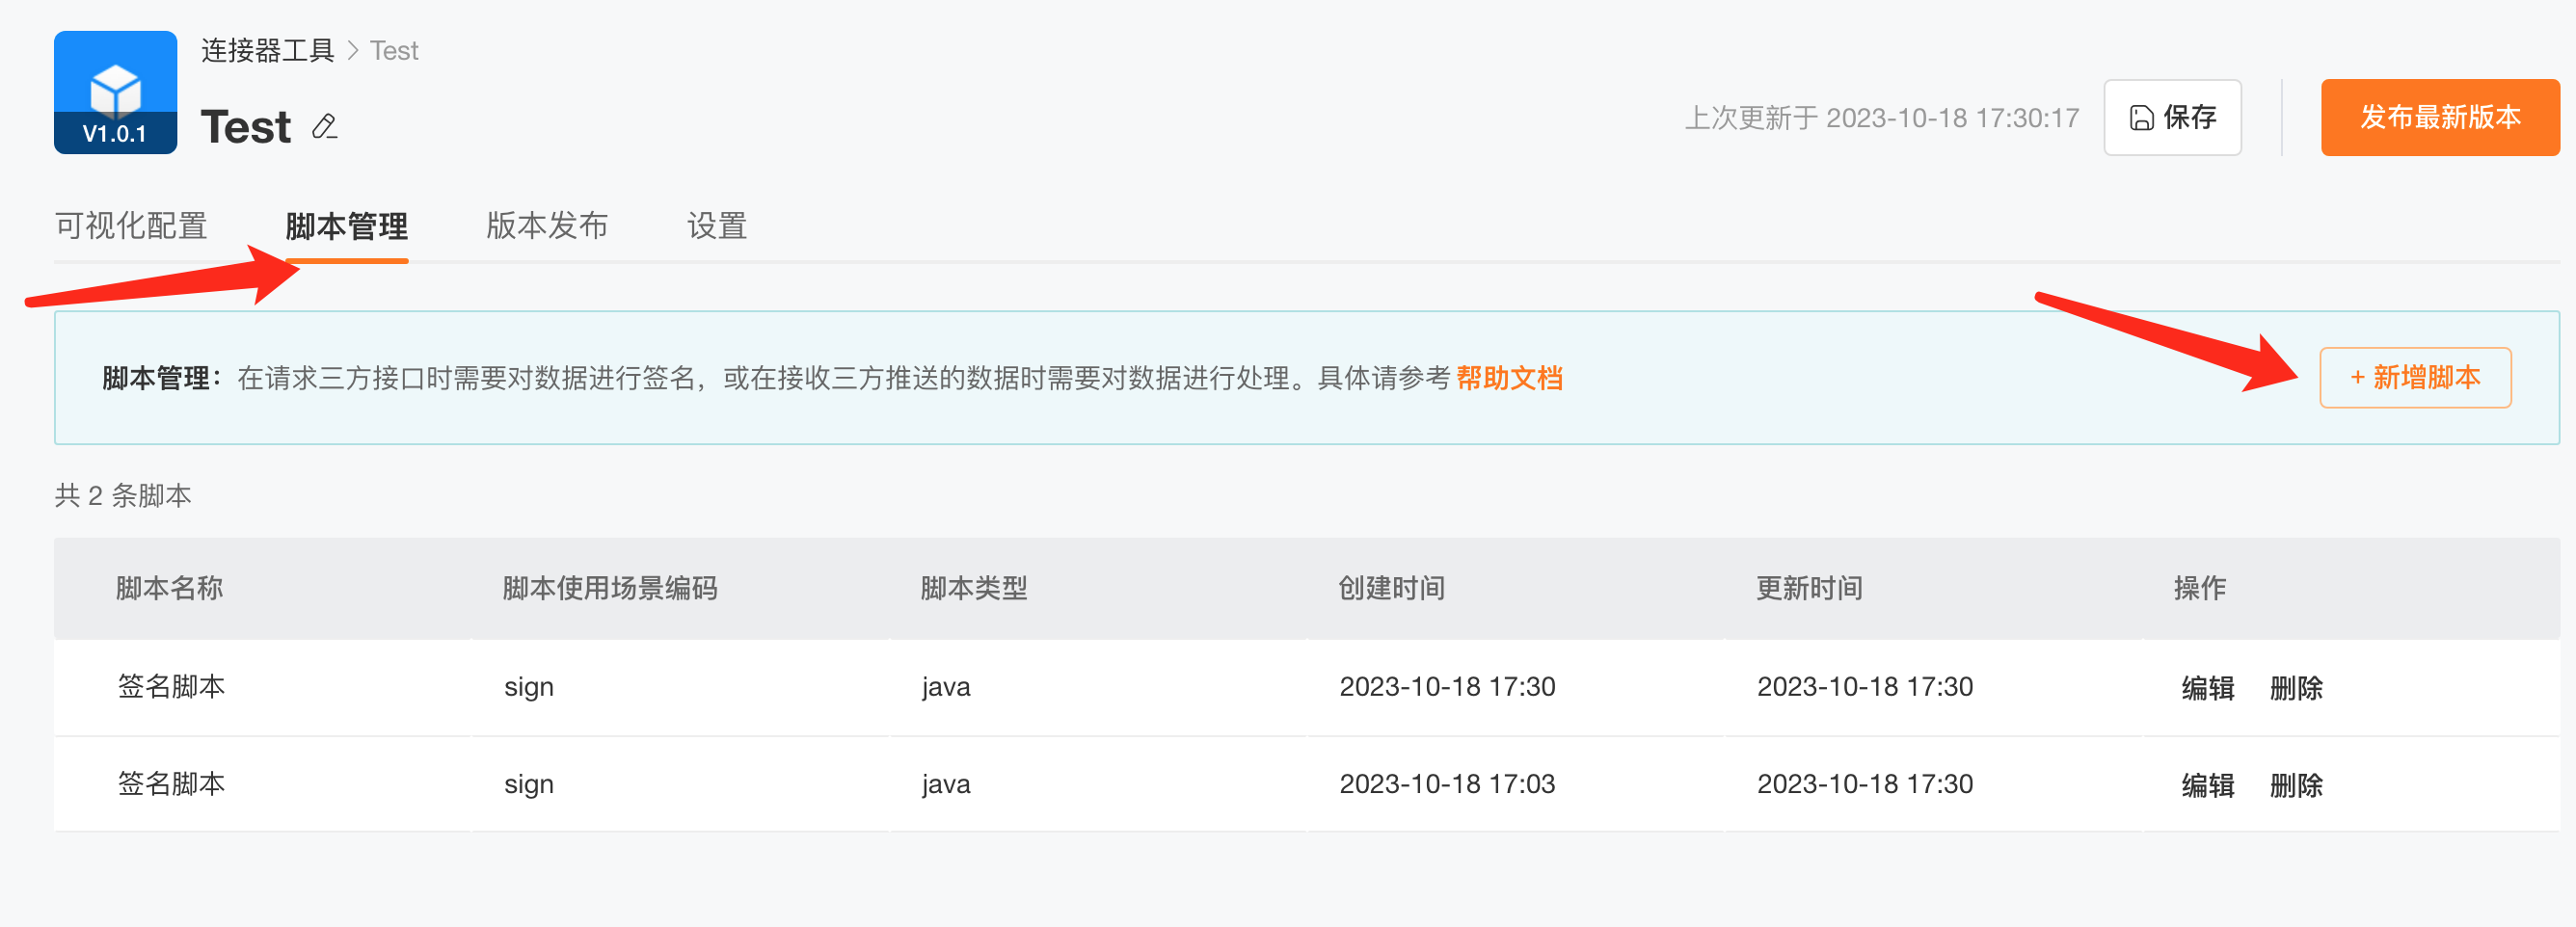2576x927 pixels.
Task: Click the 更新时间 column header
Action: click(1809, 588)
